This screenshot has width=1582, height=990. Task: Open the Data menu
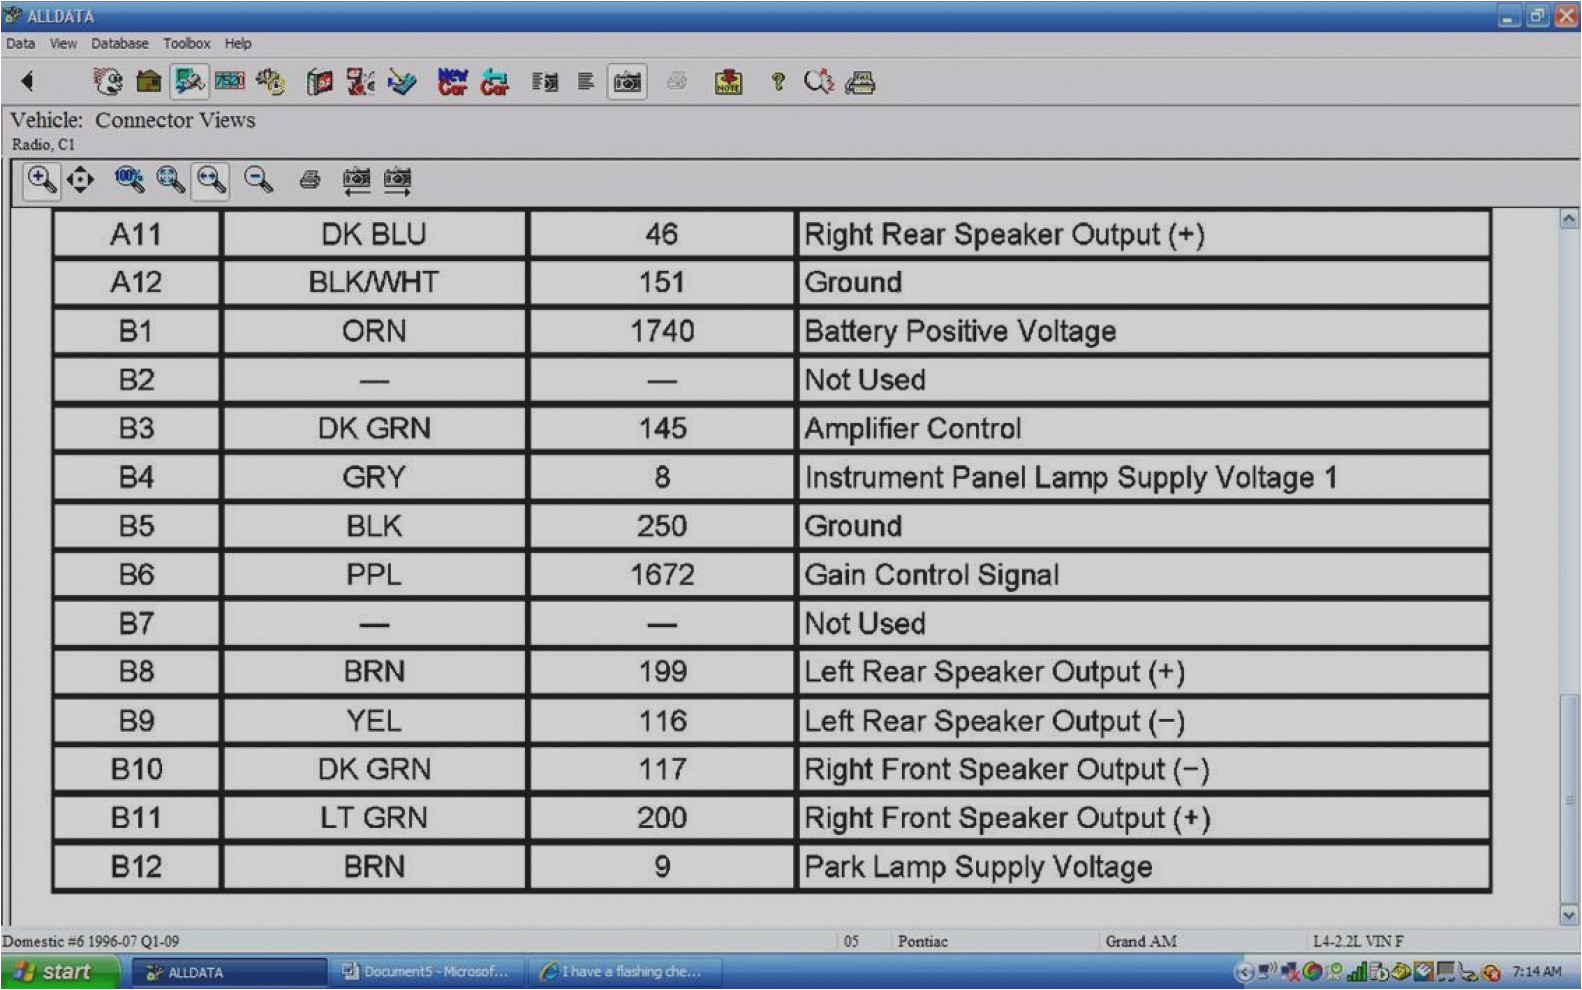pos(20,44)
